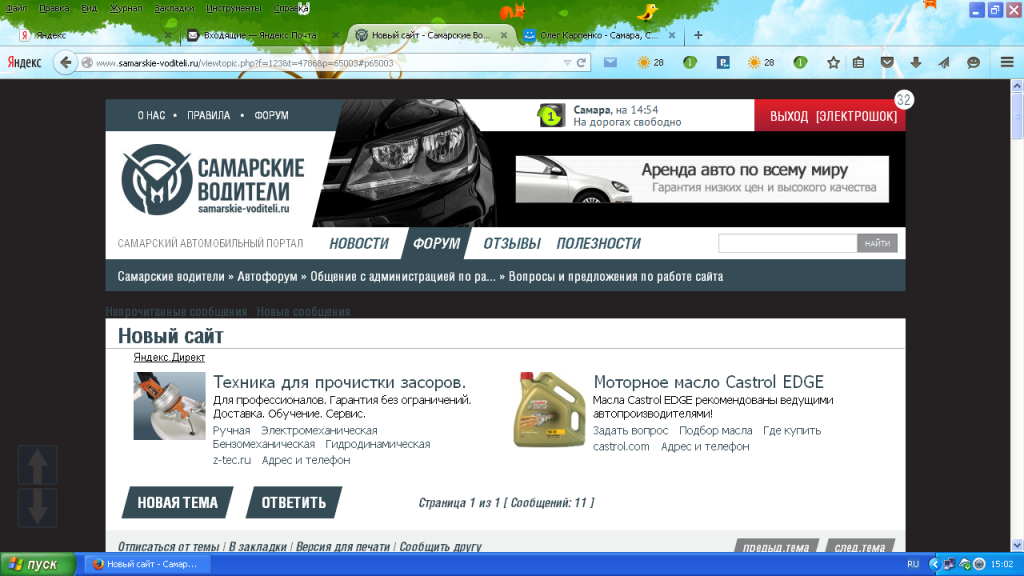Open the Windows пуск start button
The width and height of the screenshot is (1024, 576).
coord(38,564)
